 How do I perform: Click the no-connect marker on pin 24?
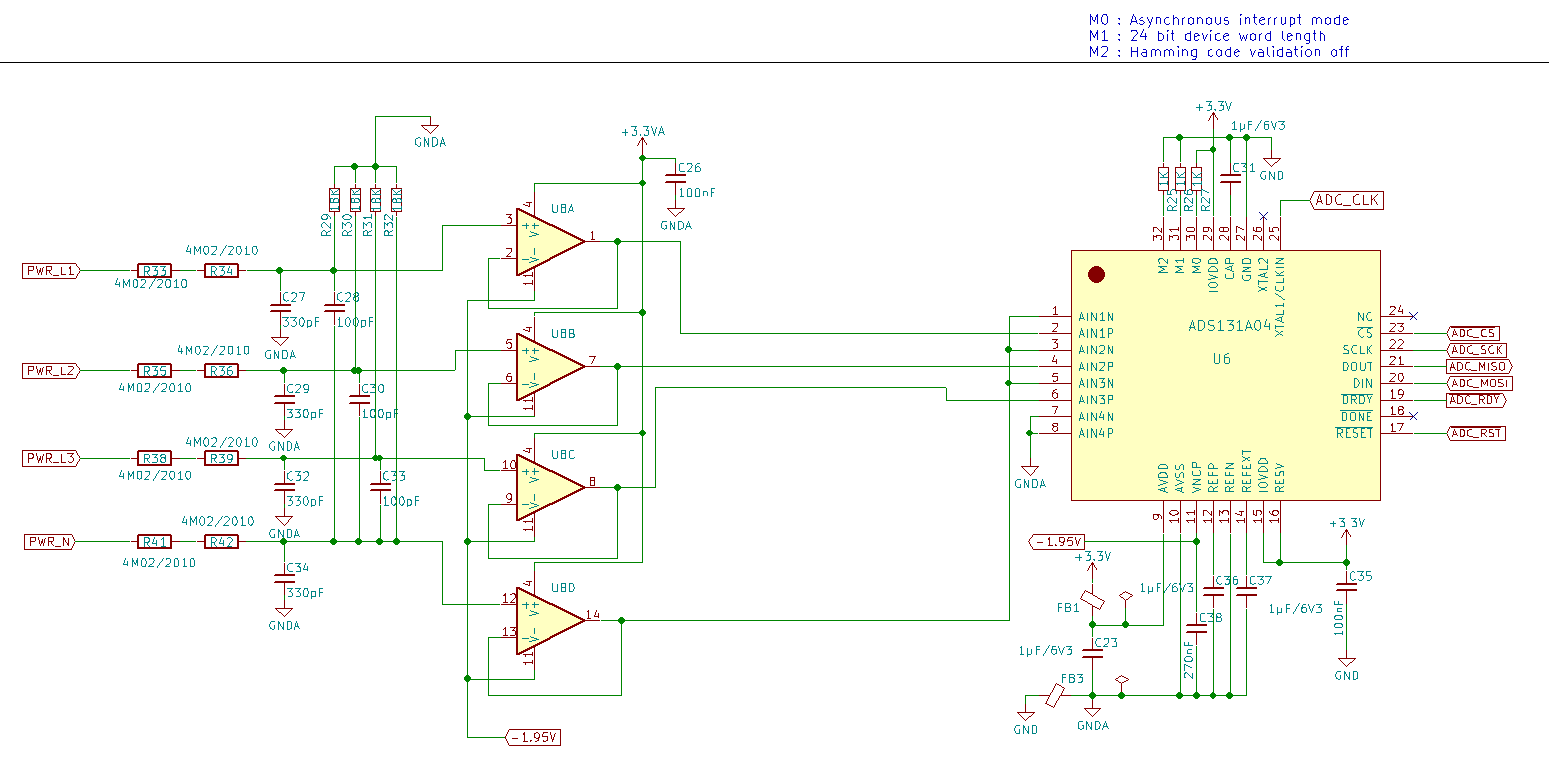(x=1413, y=315)
